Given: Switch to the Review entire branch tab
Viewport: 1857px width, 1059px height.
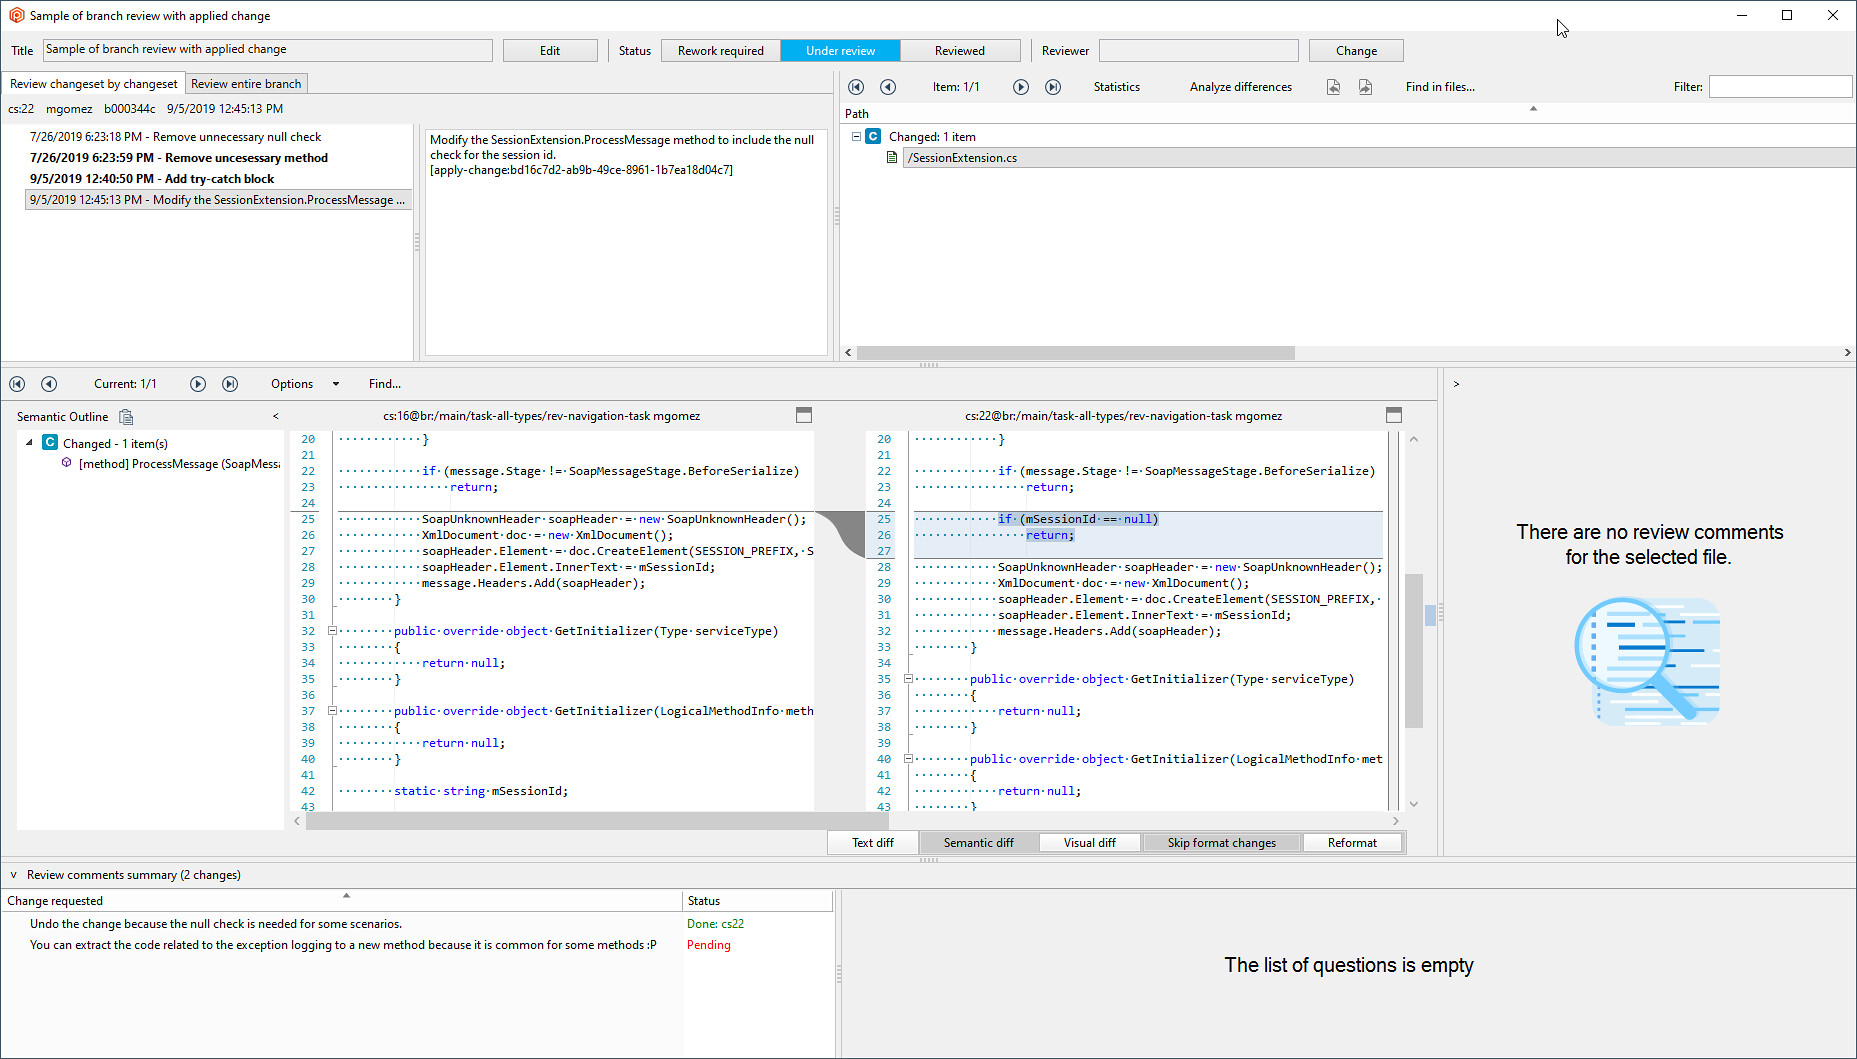Looking at the screenshot, I should [245, 83].
